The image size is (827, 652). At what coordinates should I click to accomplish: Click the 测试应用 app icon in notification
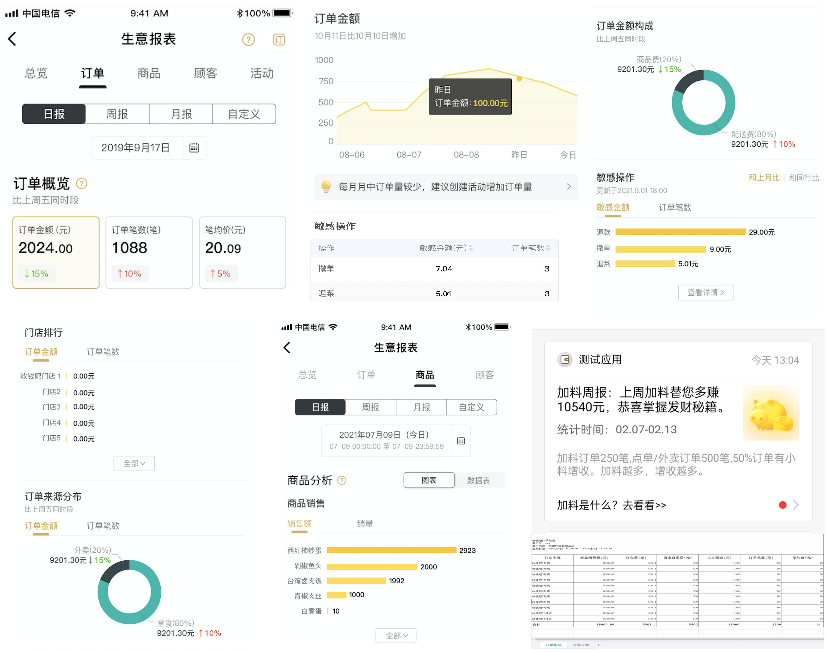[x=566, y=360]
